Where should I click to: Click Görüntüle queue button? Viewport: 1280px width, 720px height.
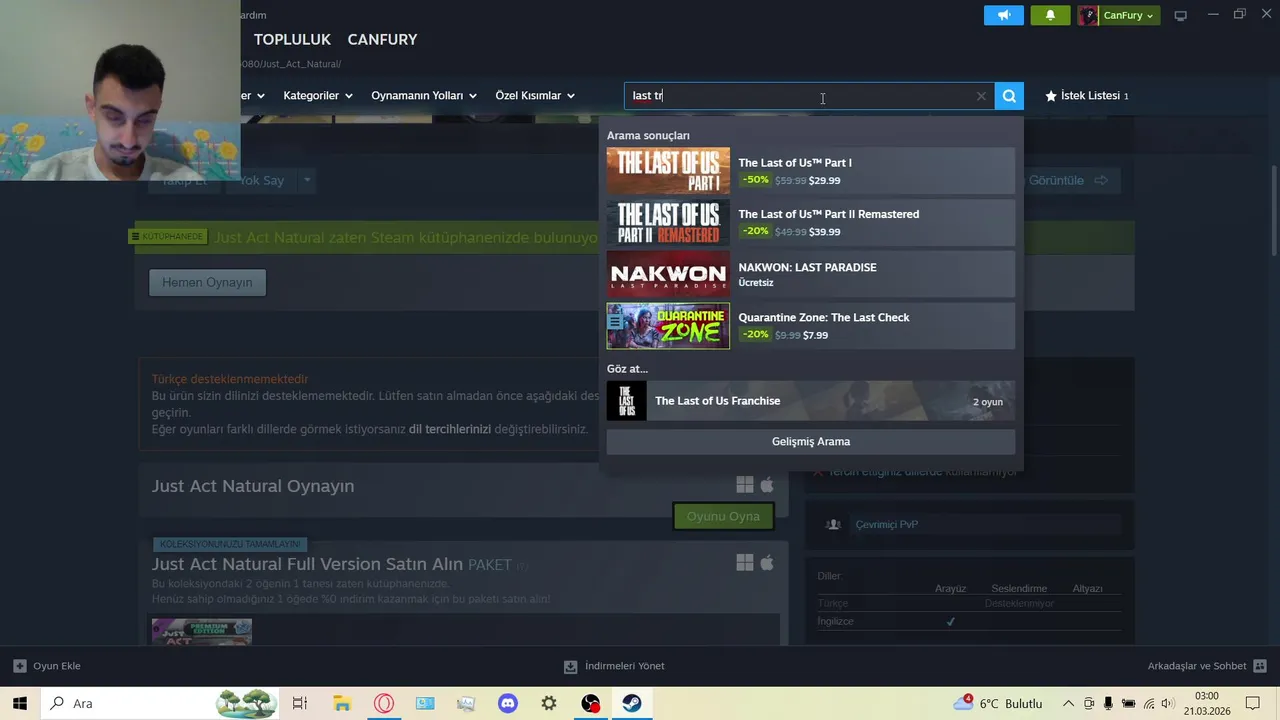tap(1068, 180)
